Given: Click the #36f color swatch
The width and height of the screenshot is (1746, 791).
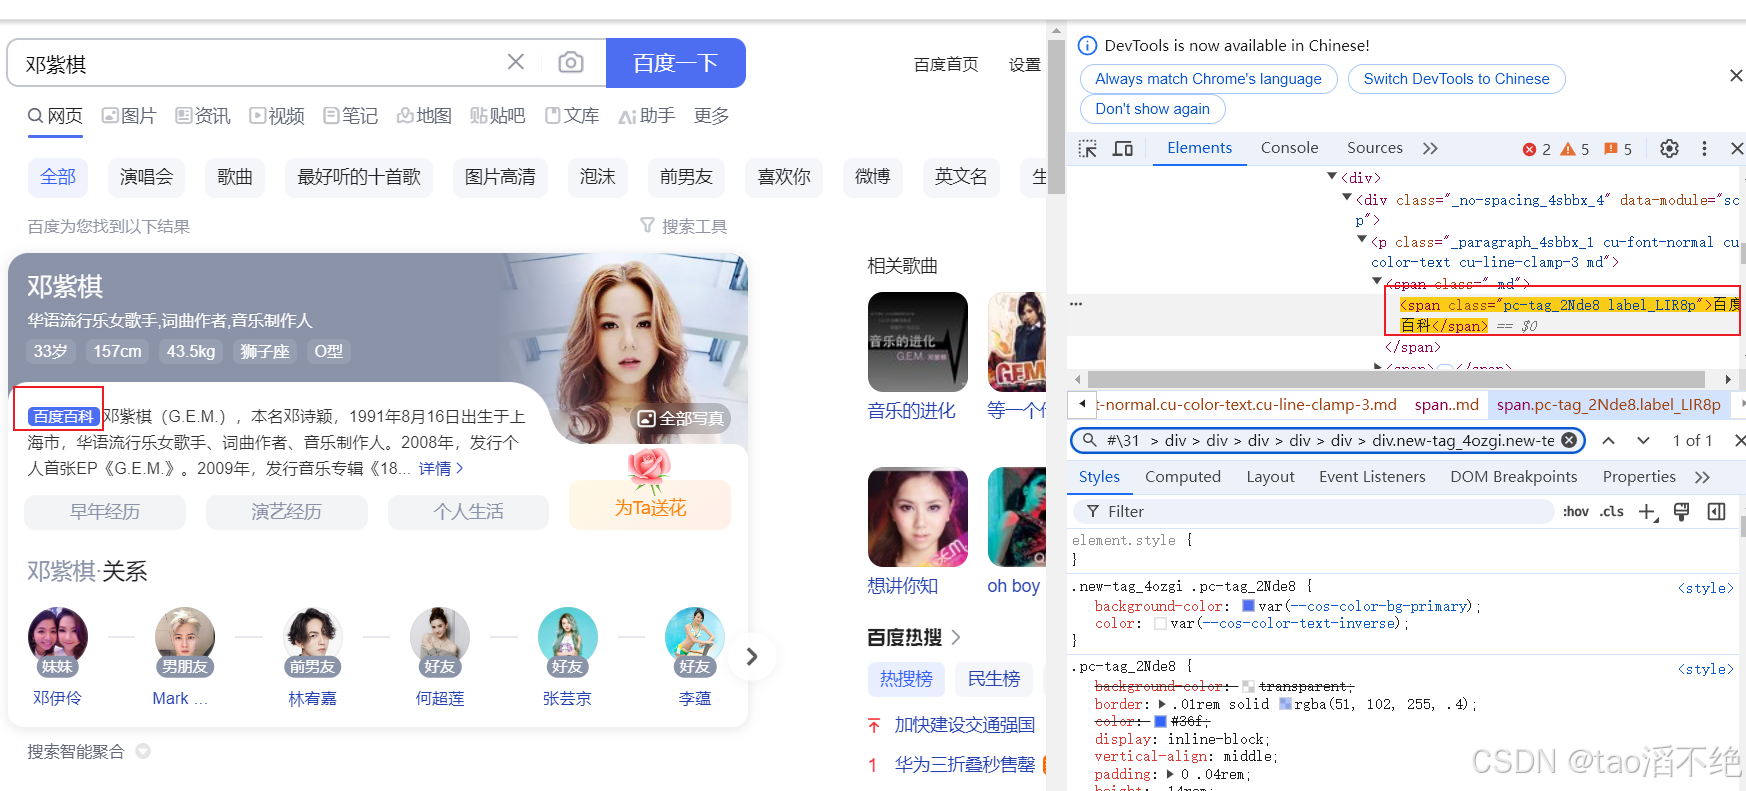Looking at the screenshot, I should click(x=1161, y=721).
